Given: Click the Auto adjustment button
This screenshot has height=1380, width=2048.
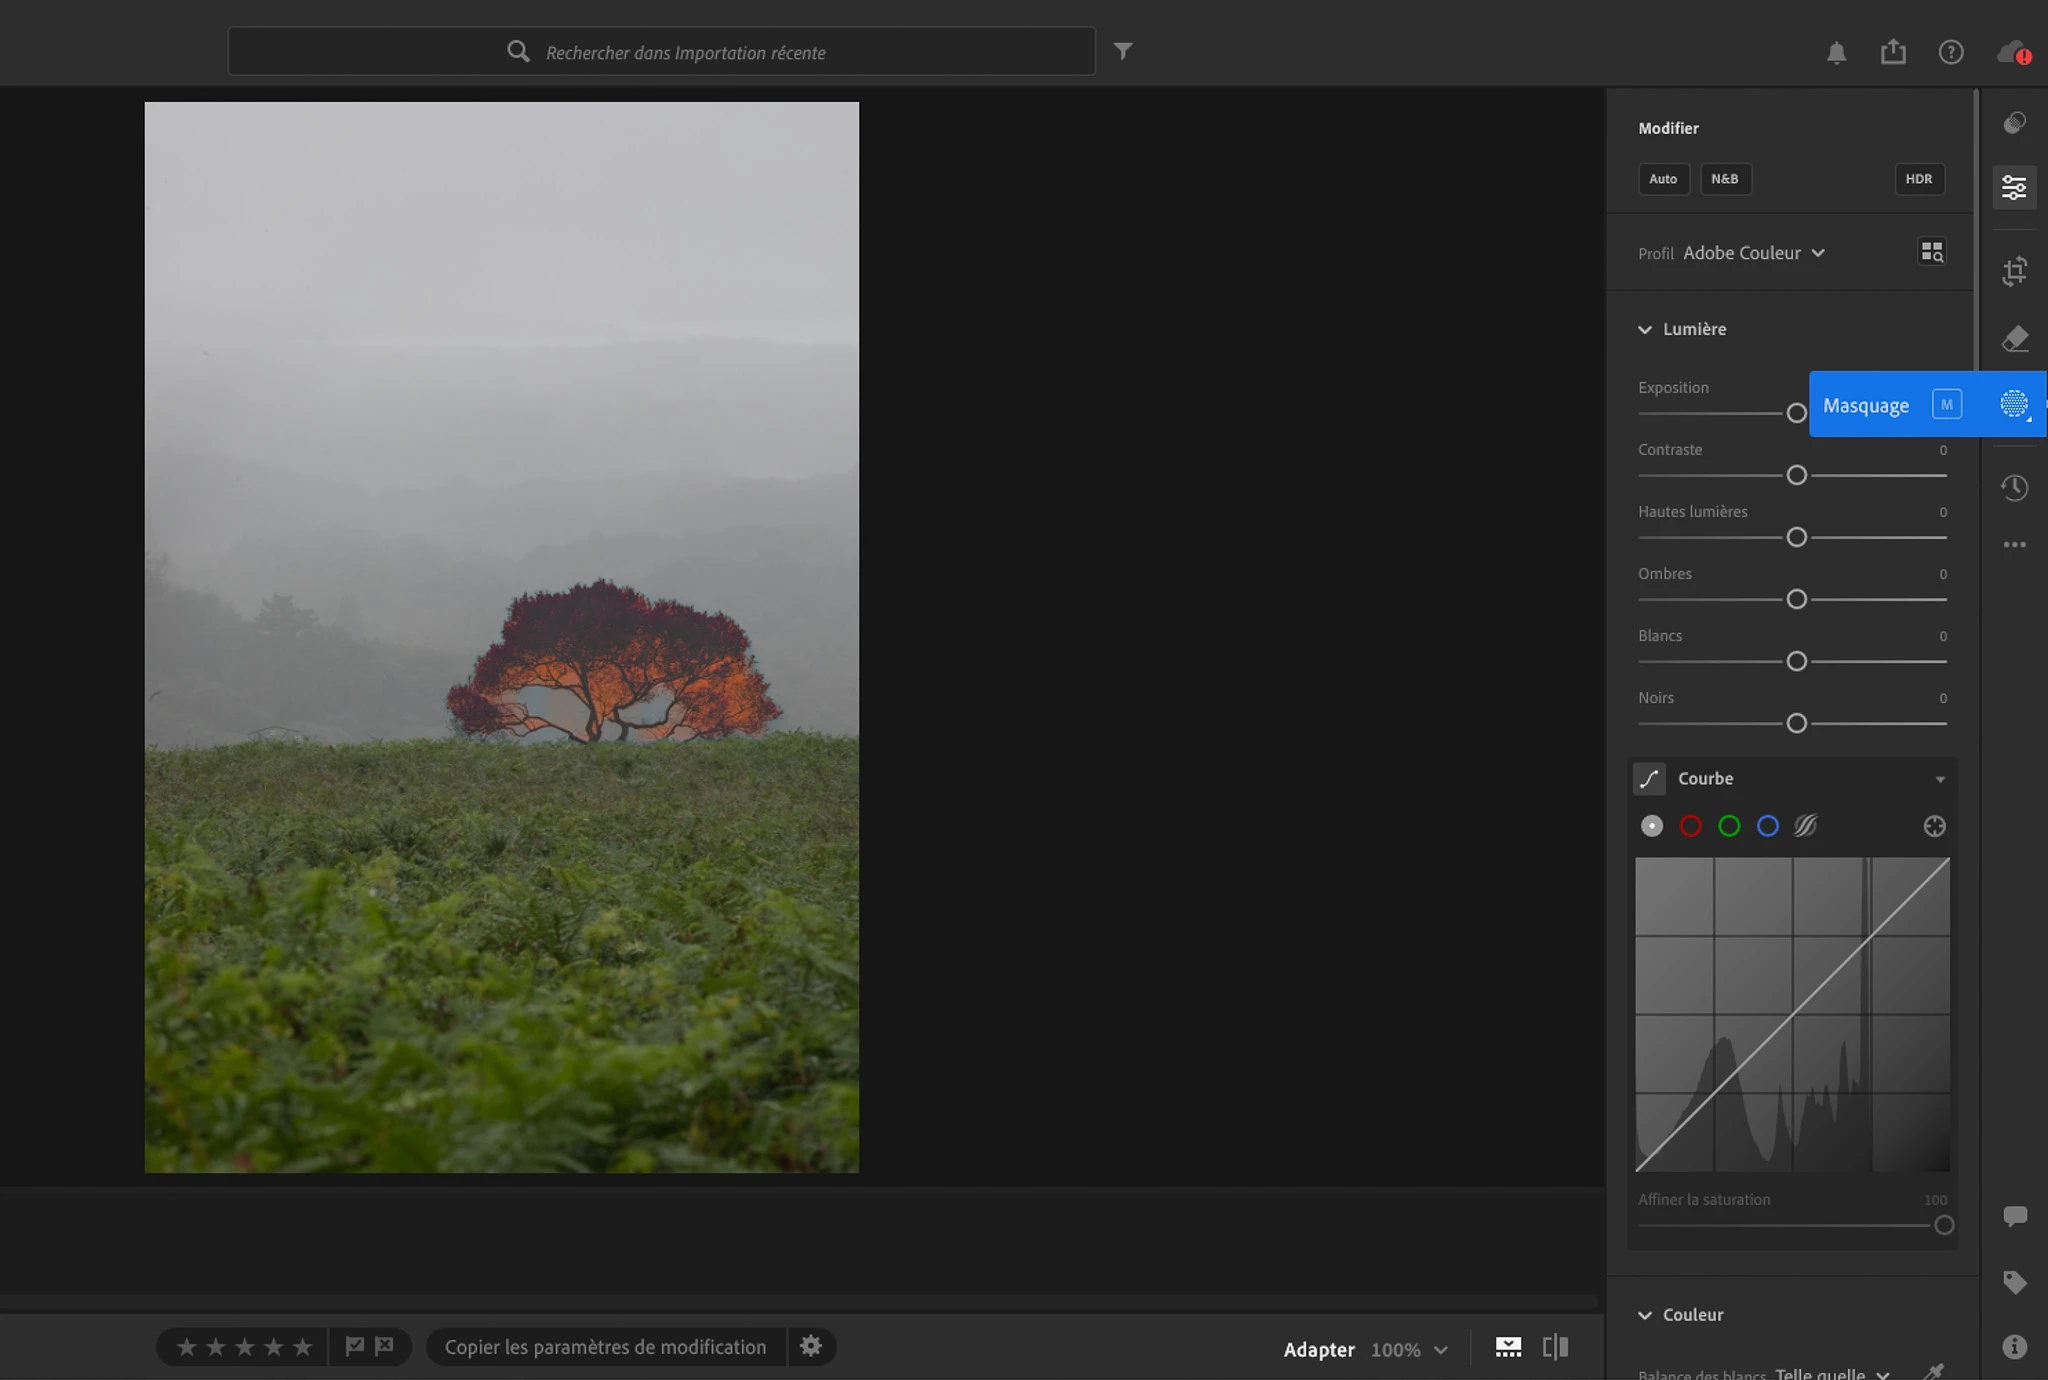Looking at the screenshot, I should point(1663,179).
